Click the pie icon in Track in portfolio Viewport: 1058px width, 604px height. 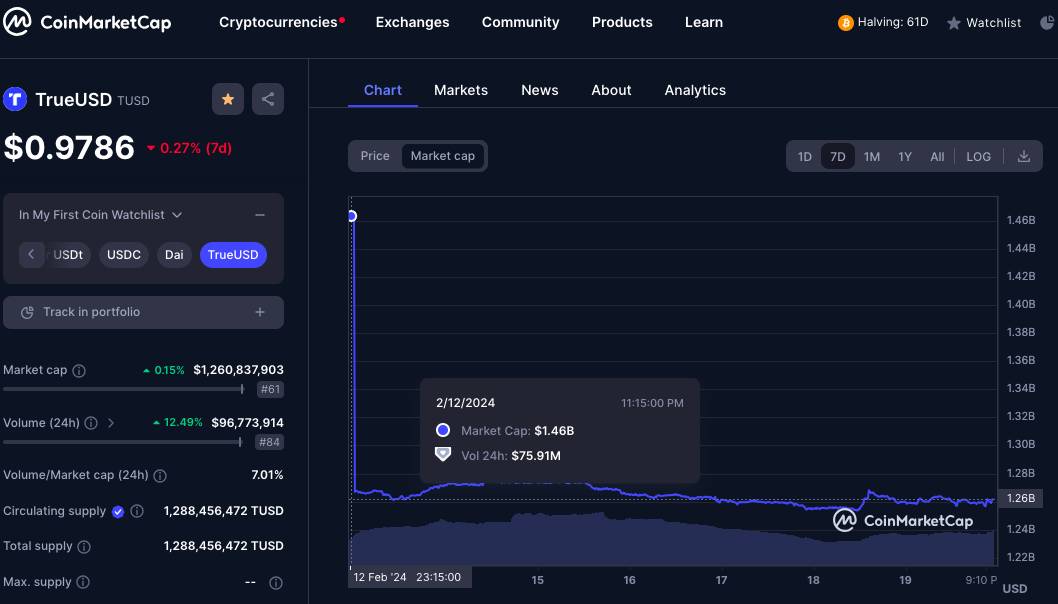[27, 312]
